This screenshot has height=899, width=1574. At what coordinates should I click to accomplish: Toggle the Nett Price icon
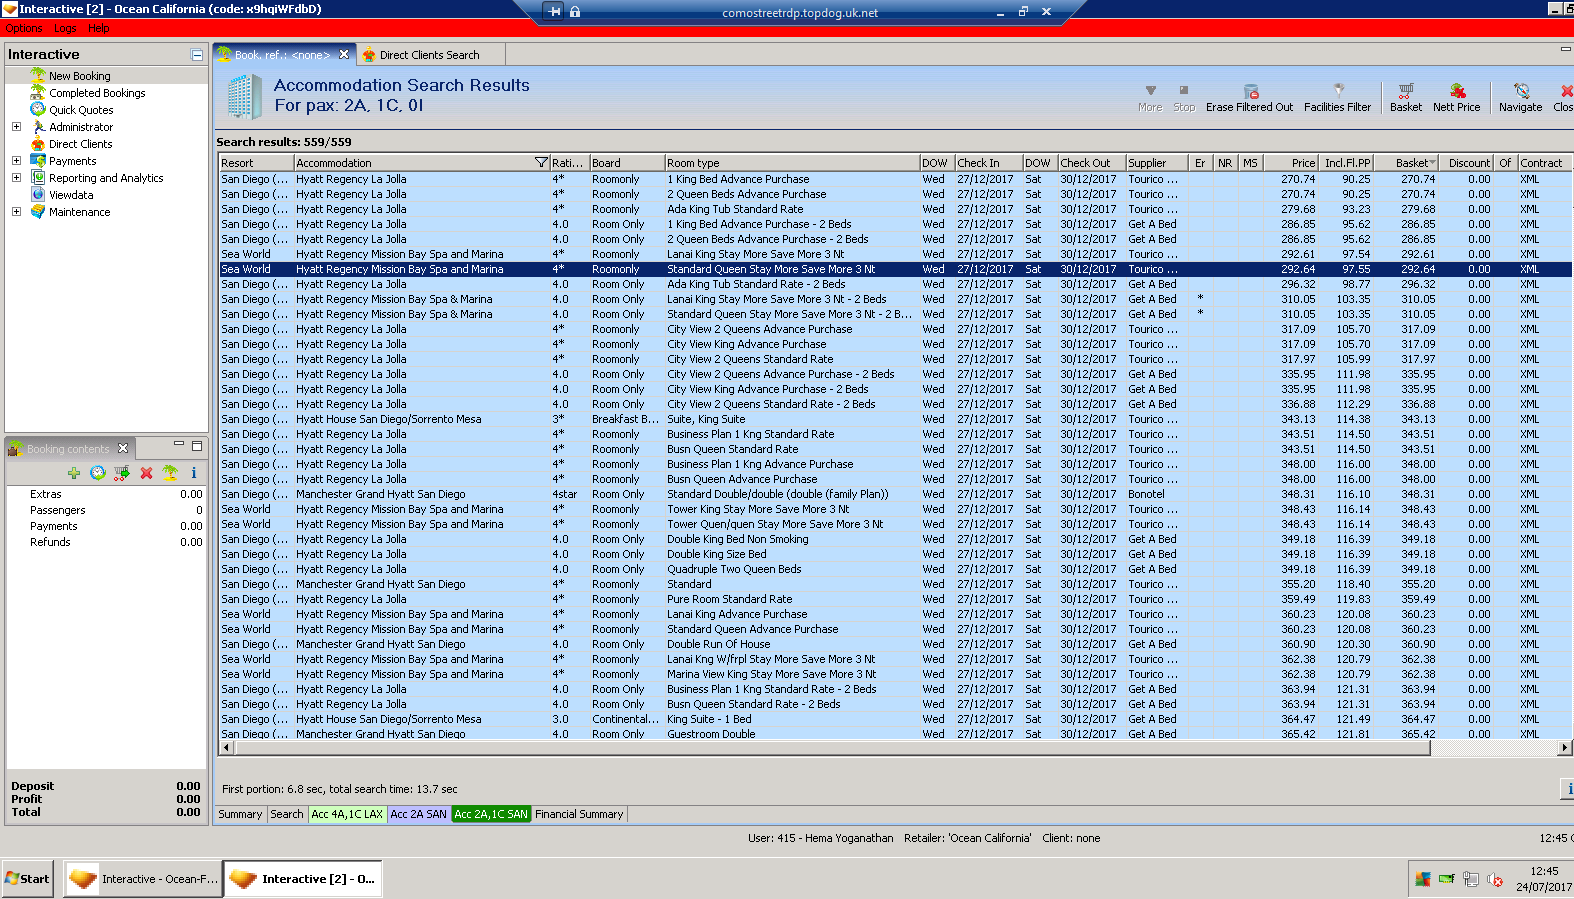[x=1457, y=90]
